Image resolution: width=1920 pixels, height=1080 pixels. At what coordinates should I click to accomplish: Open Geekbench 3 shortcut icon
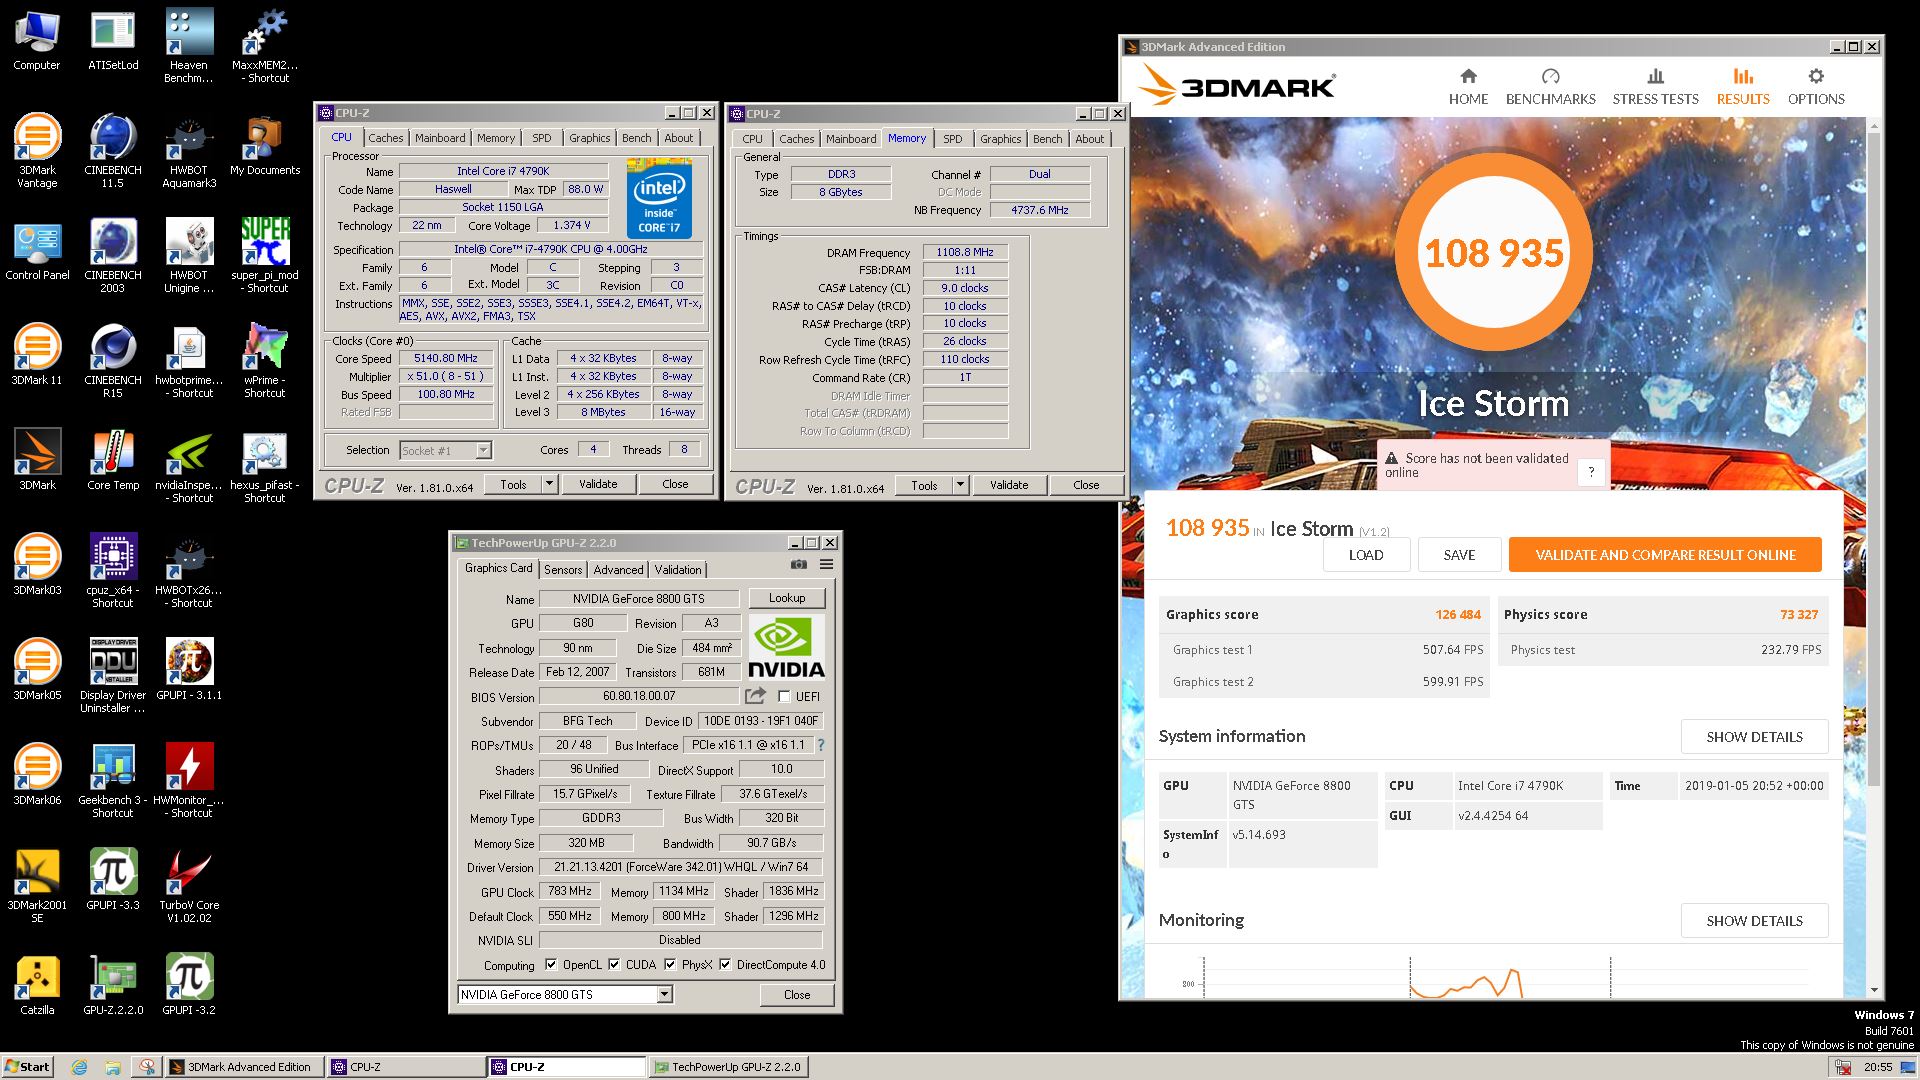pyautogui.click(x=113, y=780)
